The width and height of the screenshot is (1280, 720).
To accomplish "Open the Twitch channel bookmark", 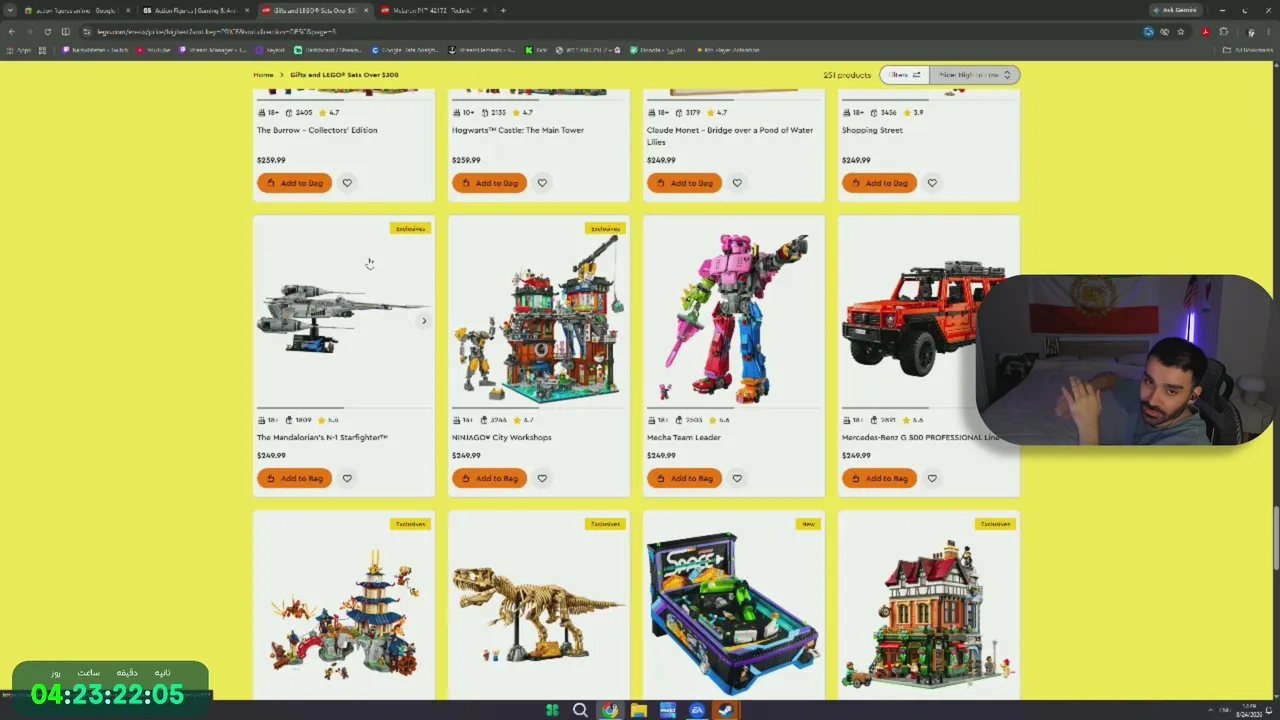I will pyautogui.click(x=95, y=50).
